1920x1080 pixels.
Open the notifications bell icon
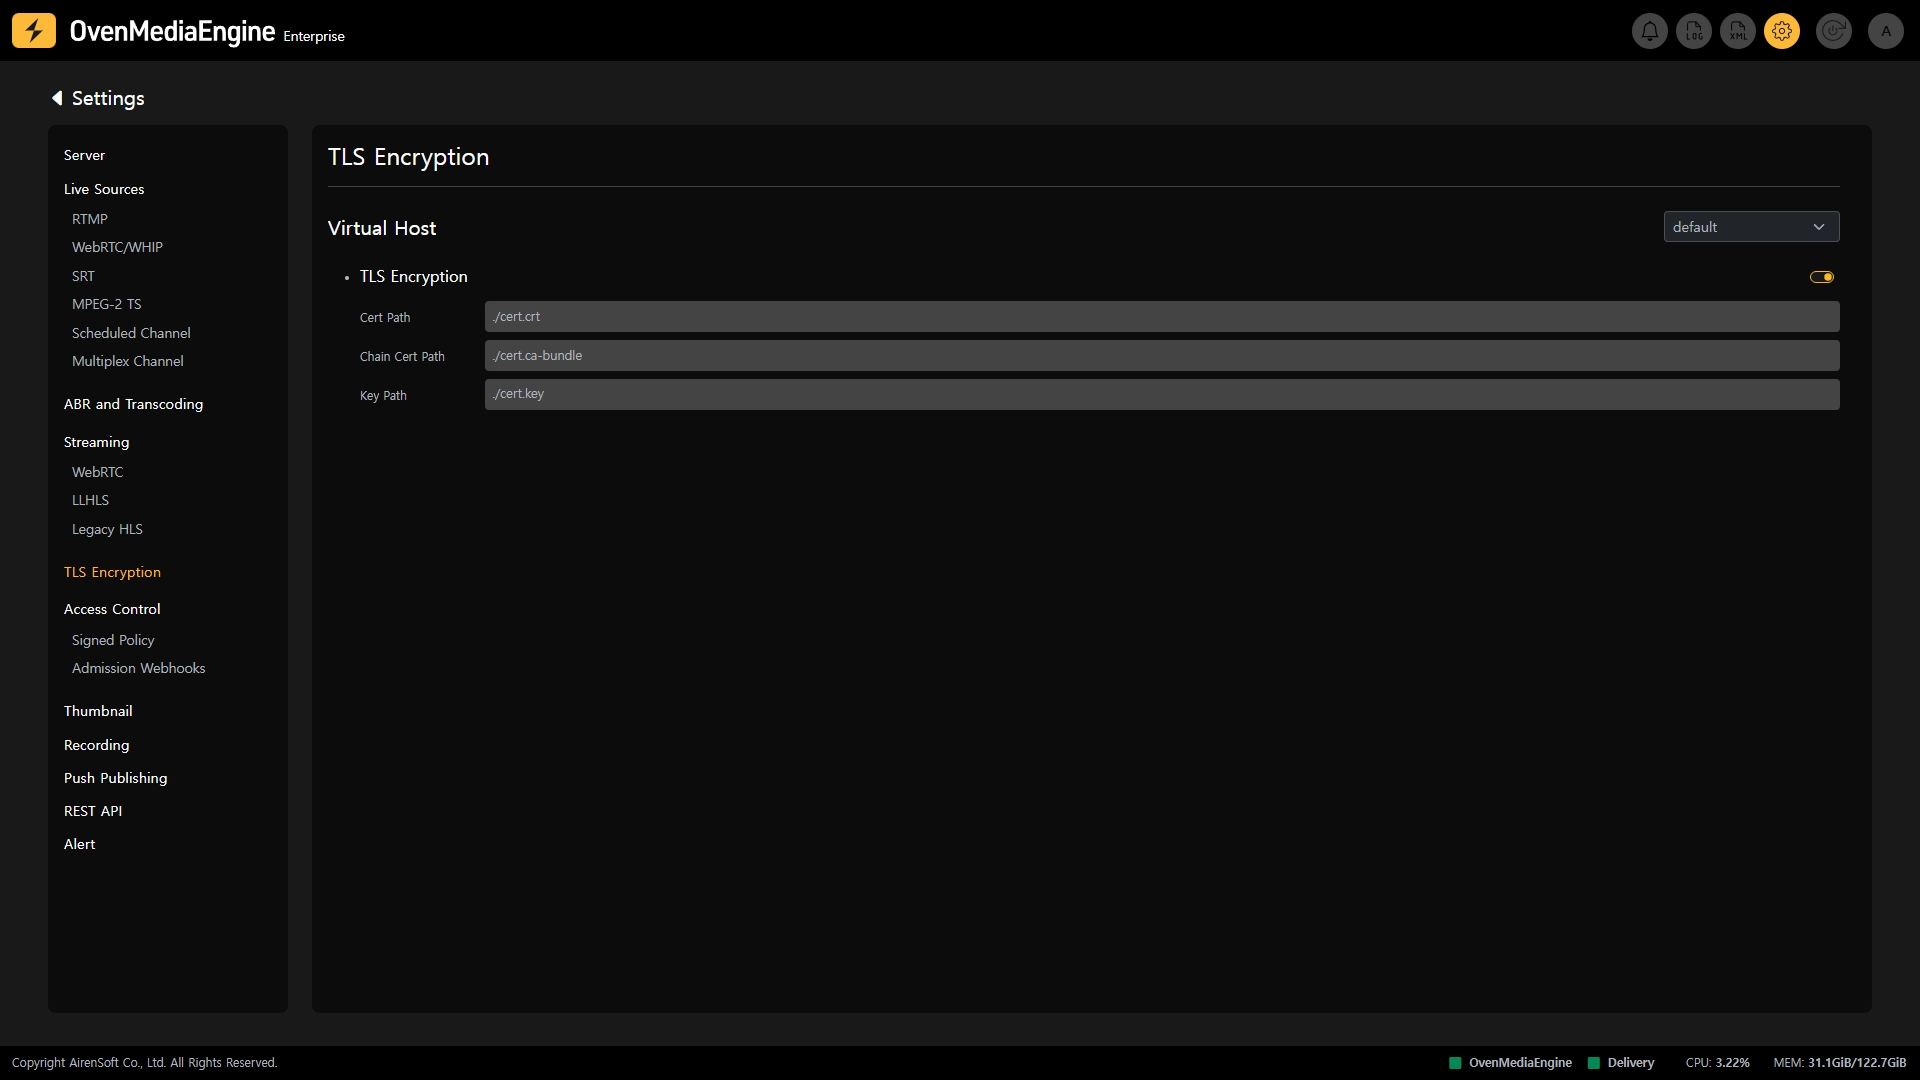(x=1650, y=31)
